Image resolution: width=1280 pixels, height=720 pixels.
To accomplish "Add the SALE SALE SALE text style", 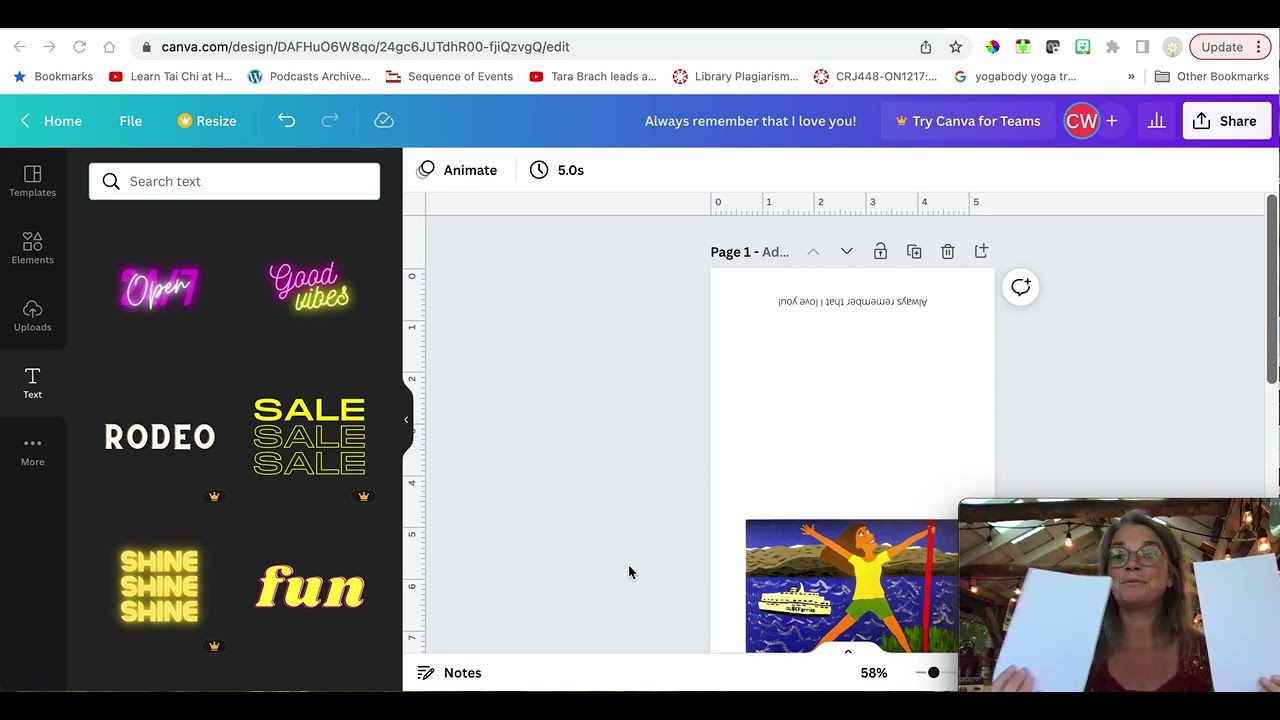I will (310, 437).
